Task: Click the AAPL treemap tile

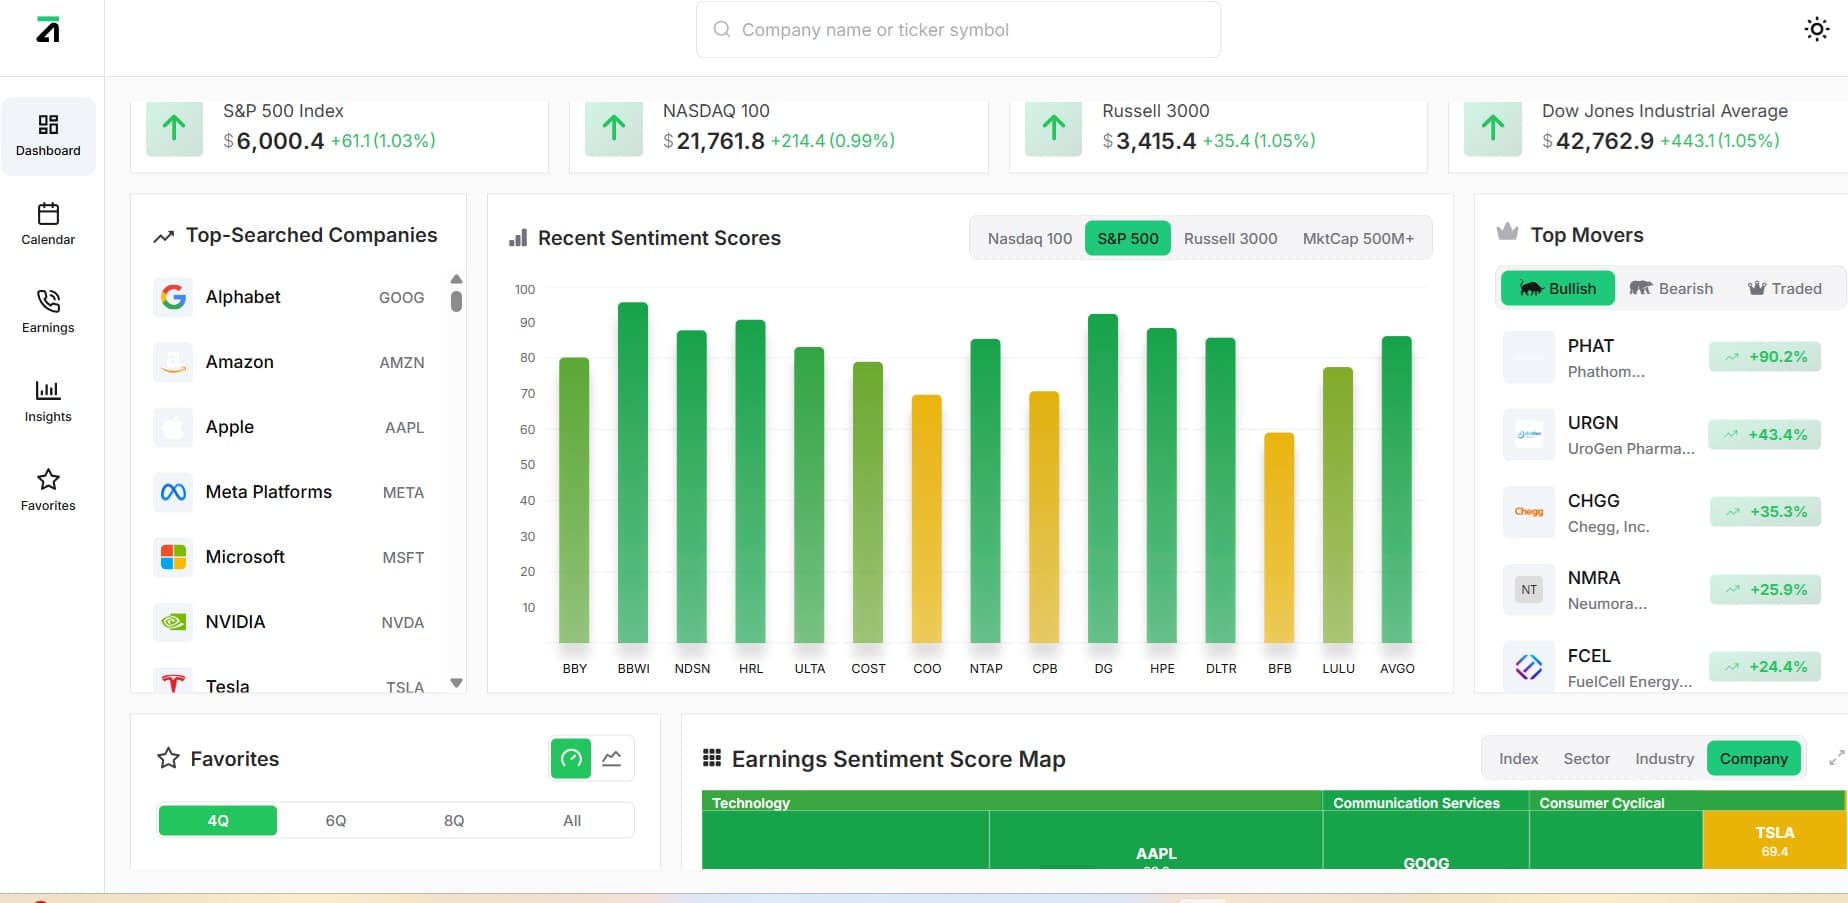Action: pos(1155,840)
